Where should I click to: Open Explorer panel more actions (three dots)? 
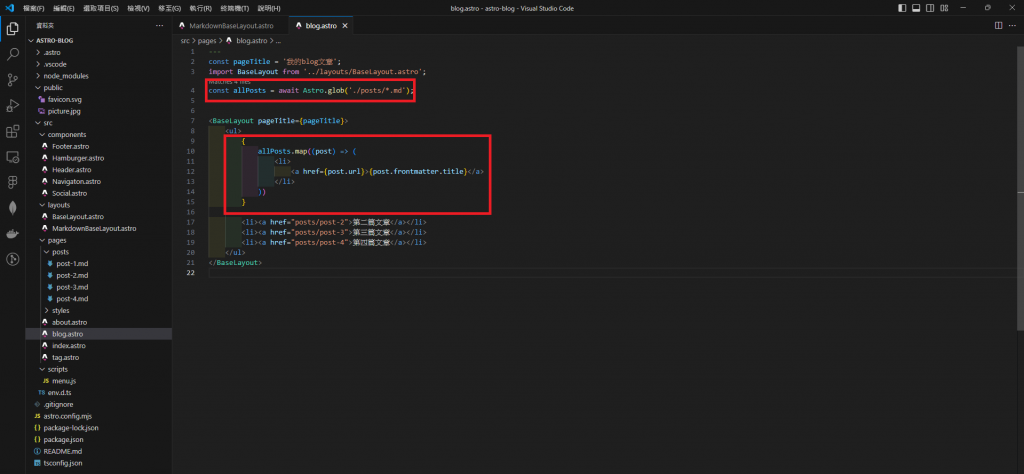point(159,25)
